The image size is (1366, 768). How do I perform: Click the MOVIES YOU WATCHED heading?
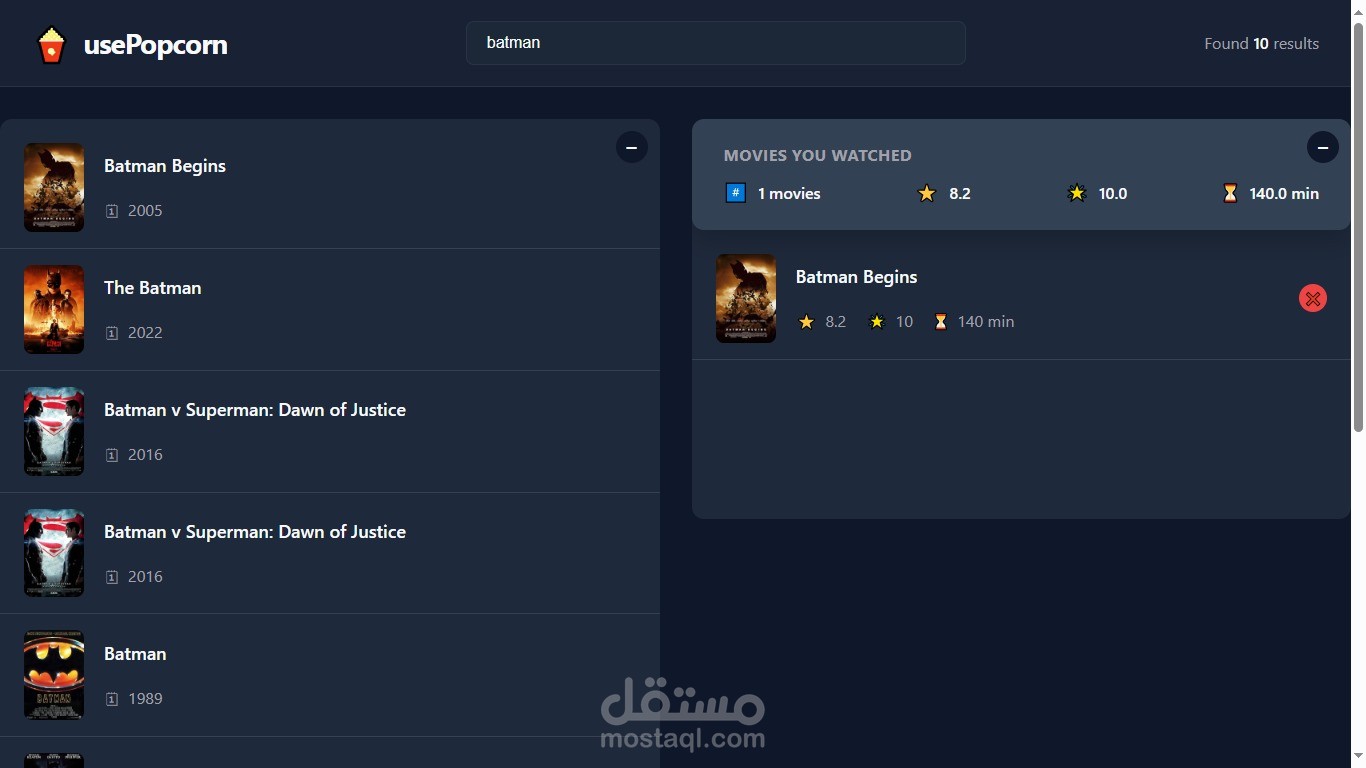click(818, 156)
